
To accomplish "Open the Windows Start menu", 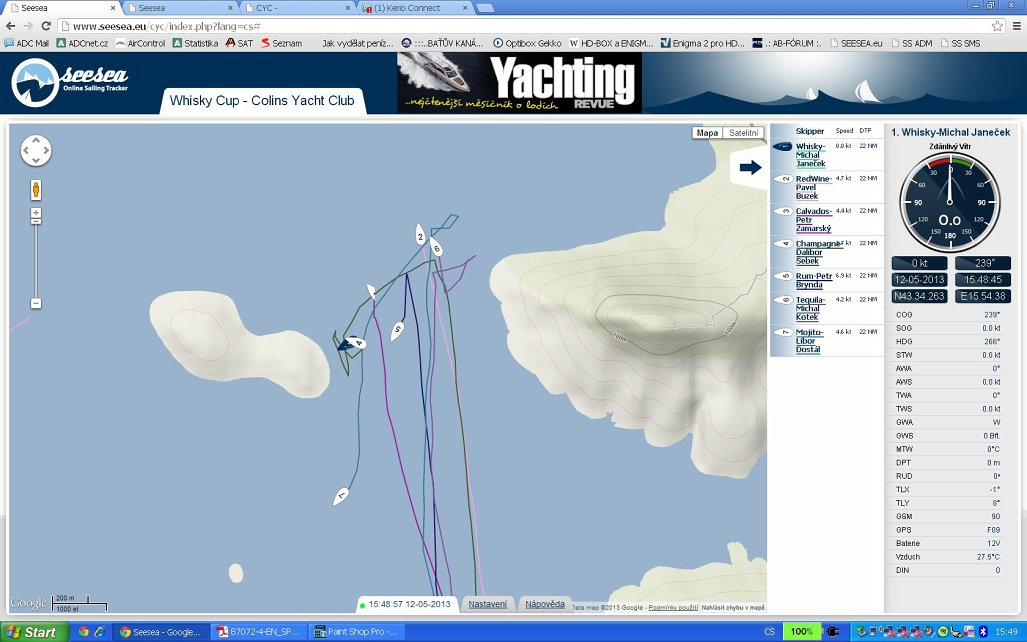I will [33, 632].
